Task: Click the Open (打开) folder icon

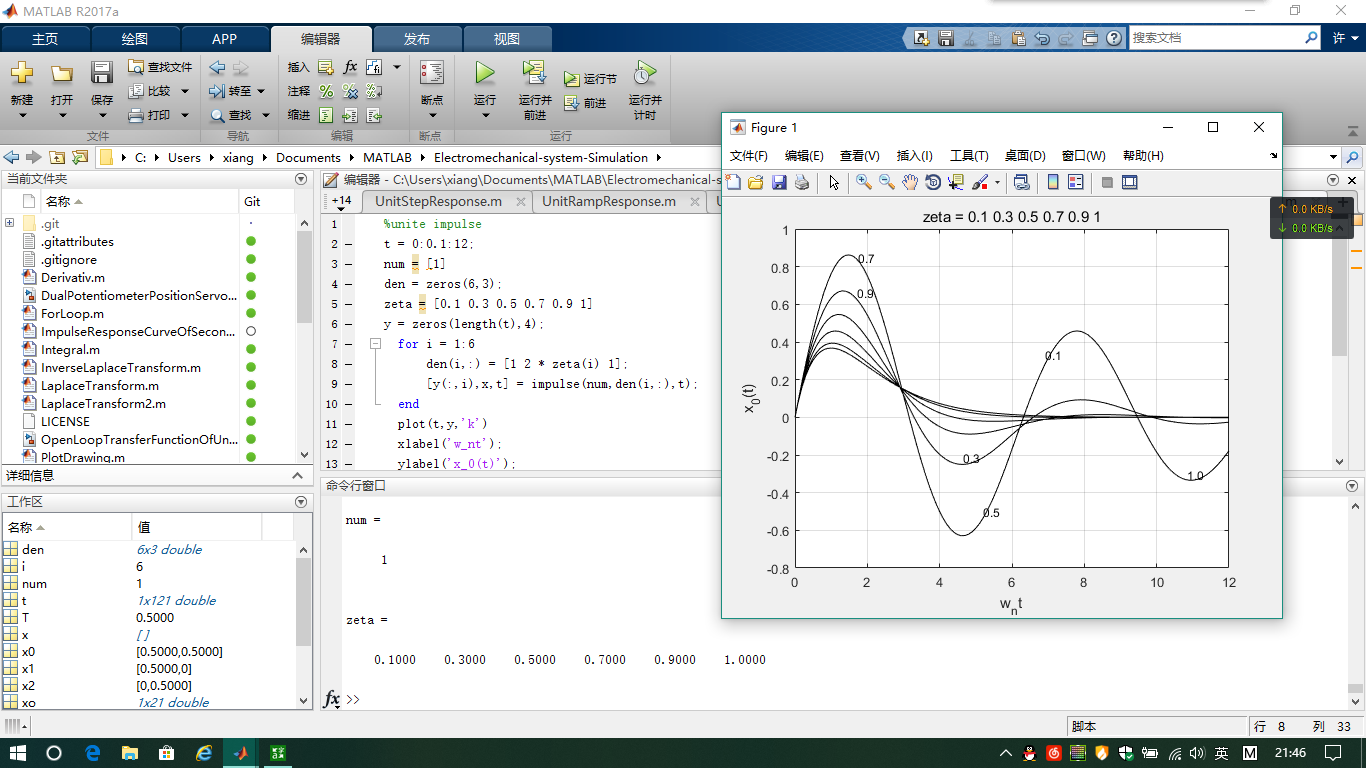Action: coord(62,73)
